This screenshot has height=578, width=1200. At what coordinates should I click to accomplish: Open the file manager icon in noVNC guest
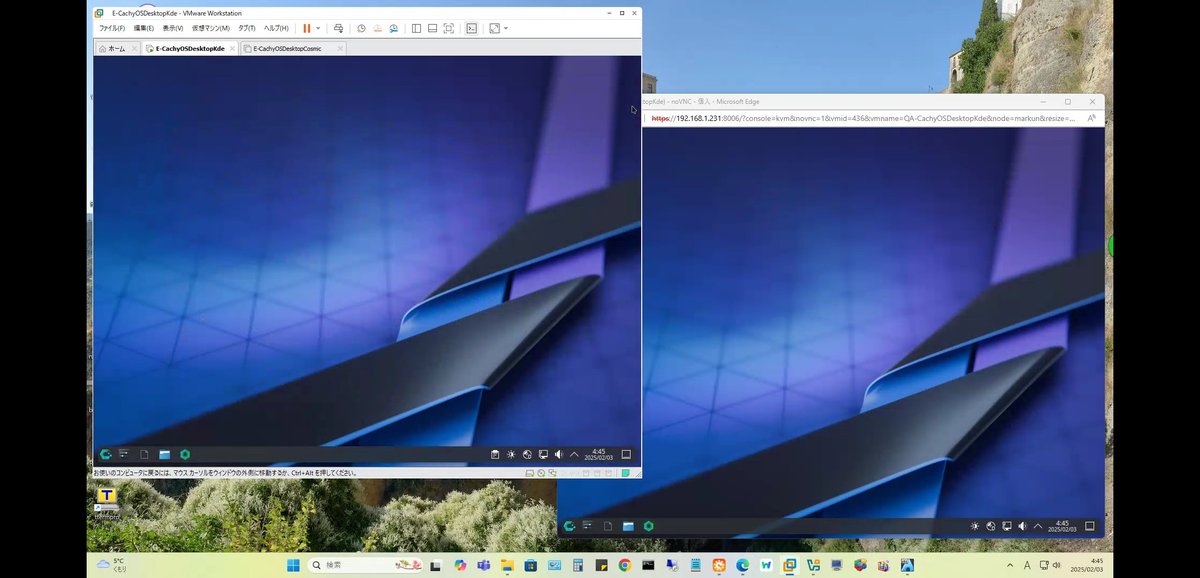tap(628, 526)
